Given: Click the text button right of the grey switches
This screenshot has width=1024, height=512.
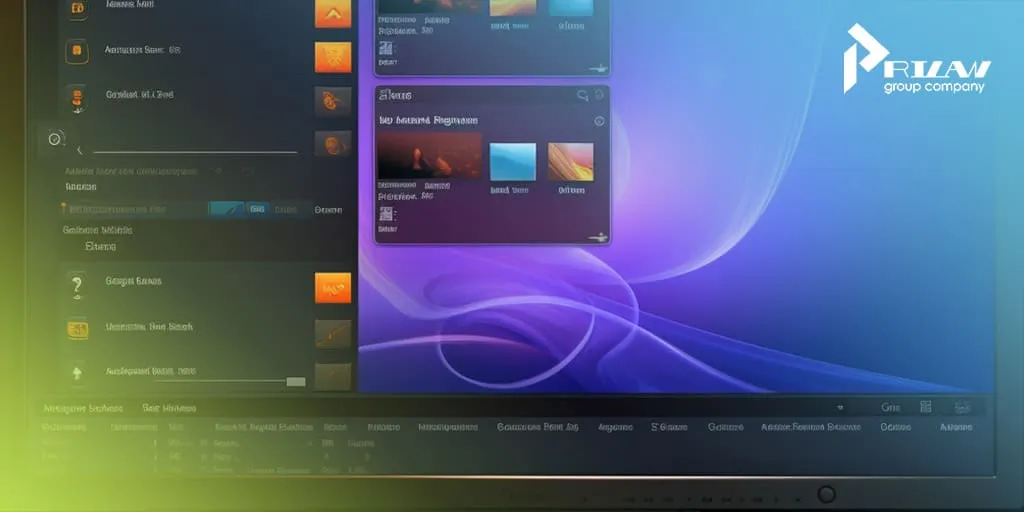Looking at the screenshot, I should coord(328,210).
